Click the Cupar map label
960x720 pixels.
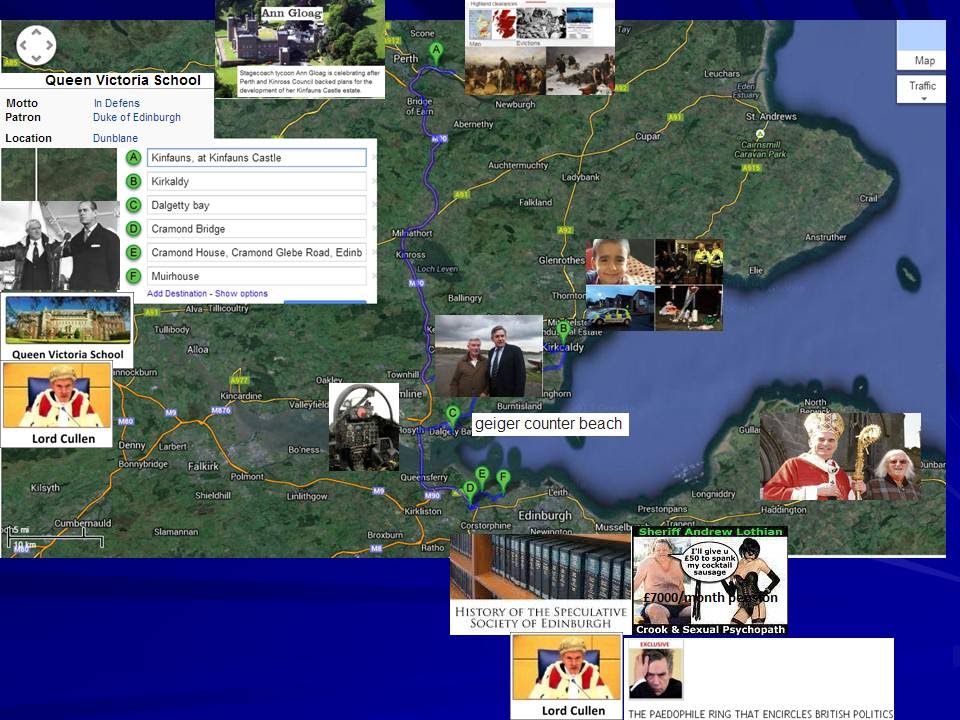[648, 136]
